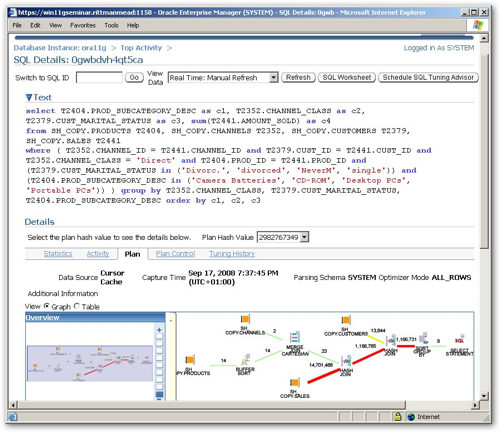
Task: Select the Table view radio button
Action: [77, 306]
